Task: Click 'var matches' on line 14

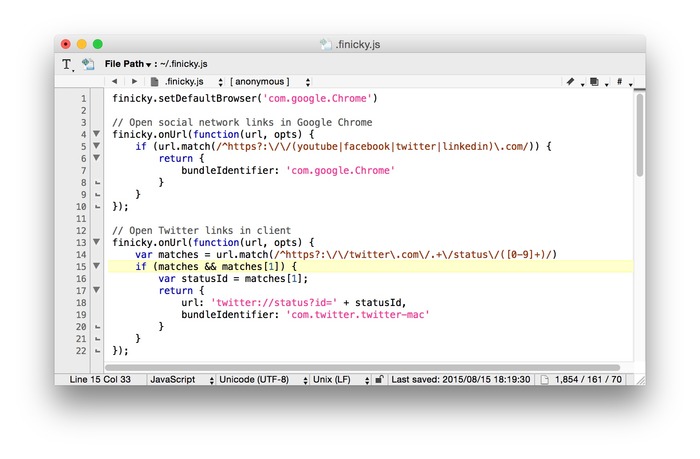Action: coord(167,255)
